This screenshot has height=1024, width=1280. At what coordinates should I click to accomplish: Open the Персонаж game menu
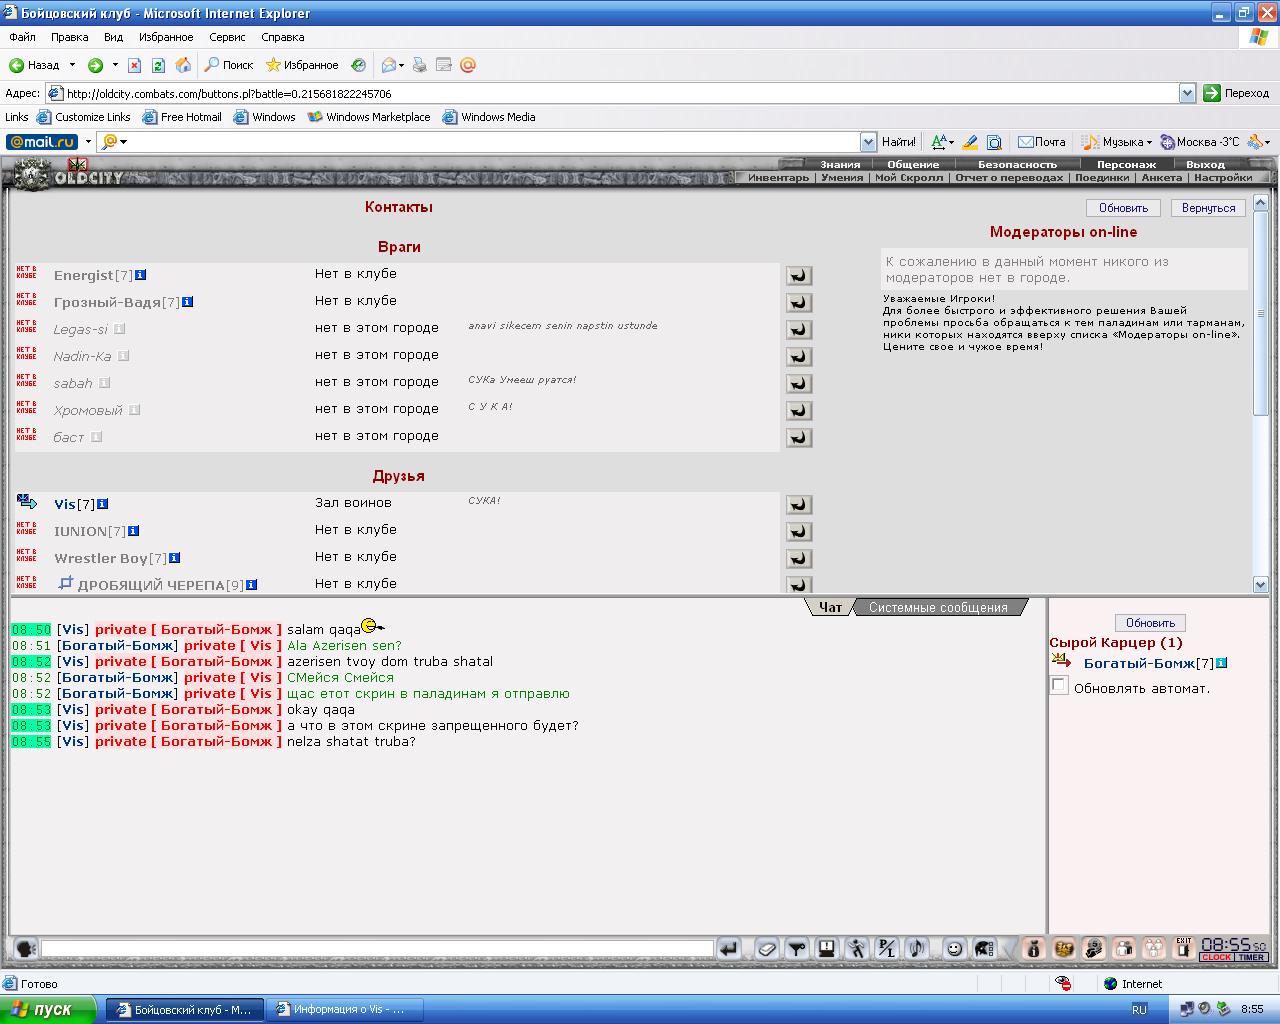click(1126, 164)
